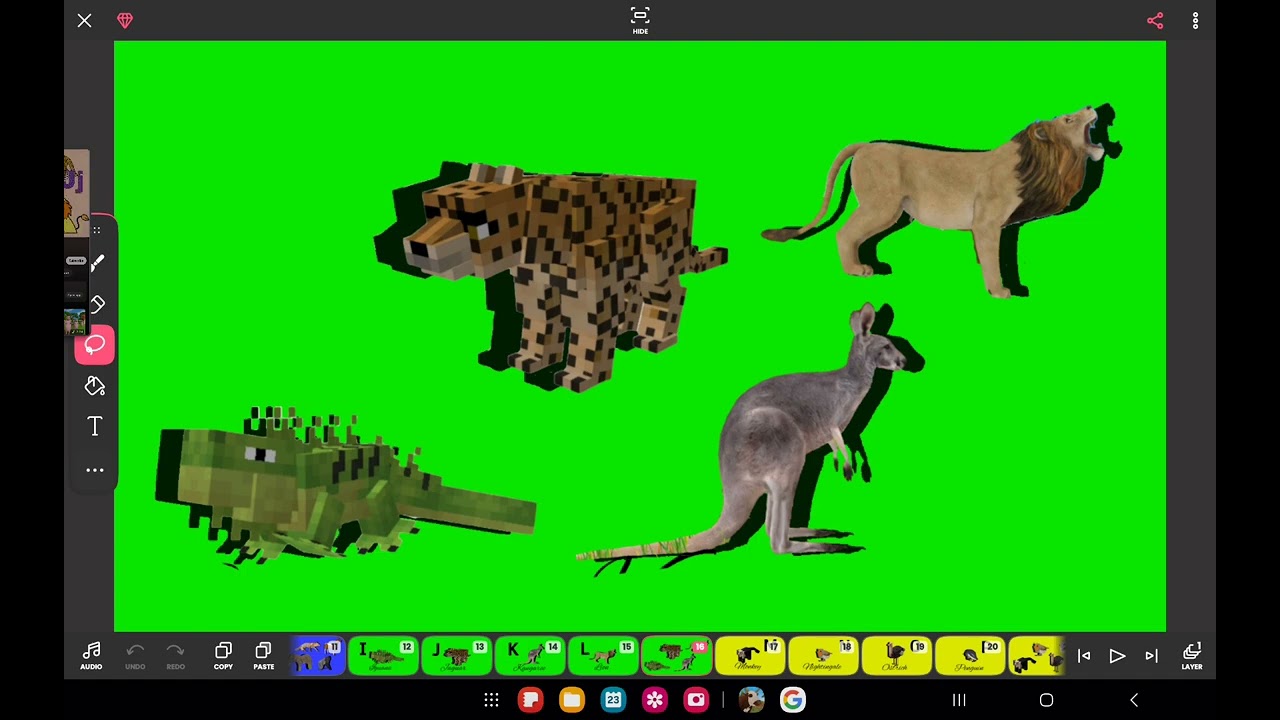Tap the pixelated iguana on canvas
This screenshot has width=1280, height=720.
coord(345,487)
